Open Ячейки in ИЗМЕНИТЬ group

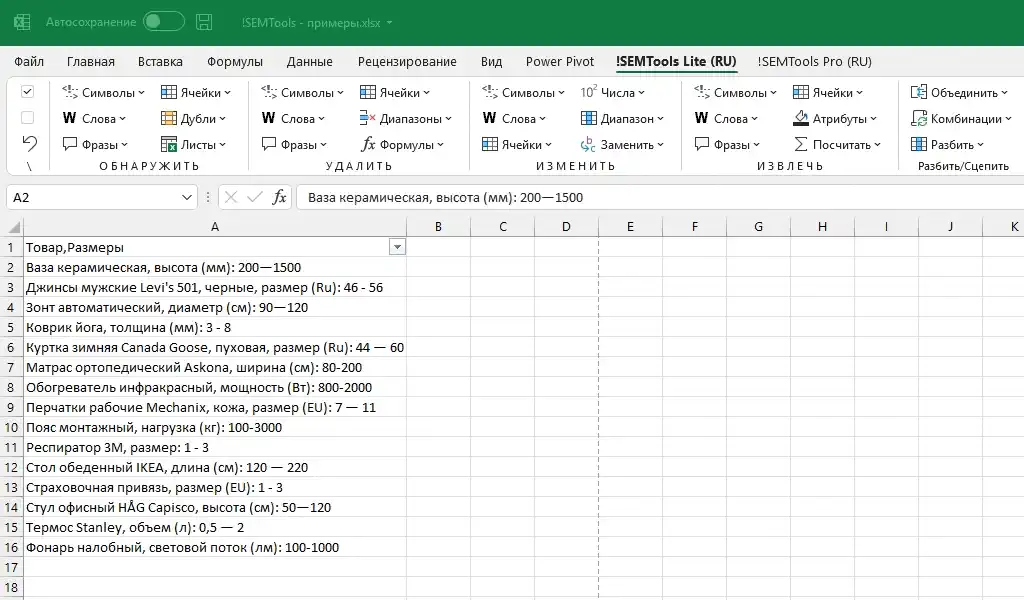point(517,145)
